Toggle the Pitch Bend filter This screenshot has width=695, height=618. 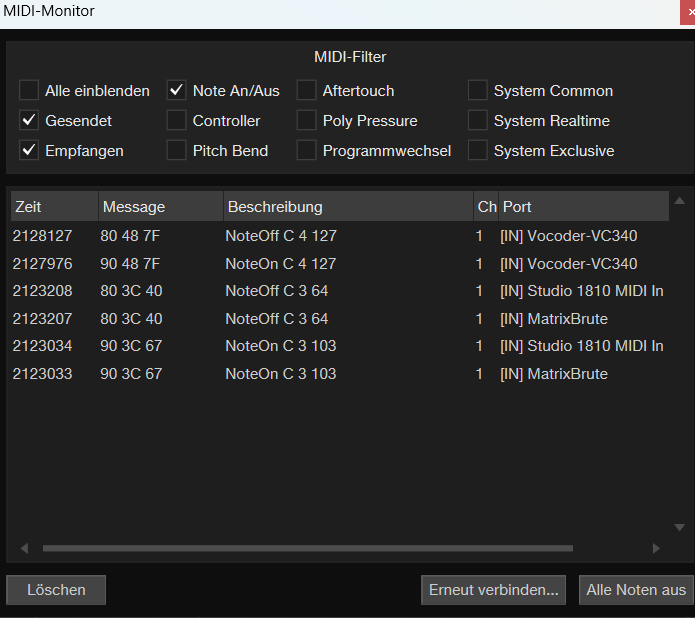coord(177,151)
